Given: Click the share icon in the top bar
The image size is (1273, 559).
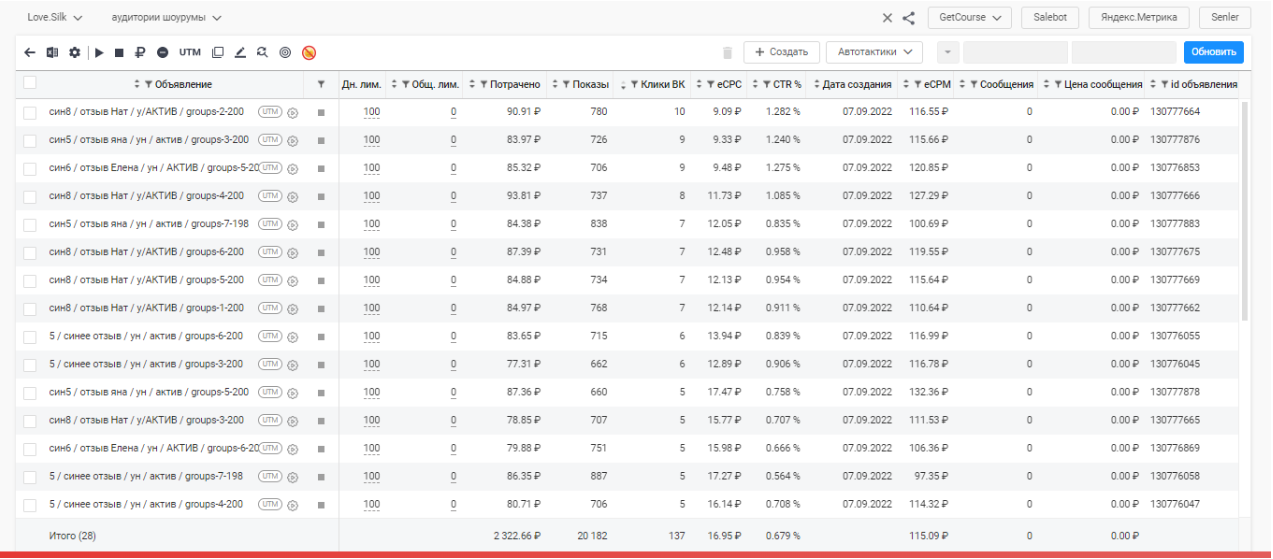Looking at the screenshot, I should click(909, 17).
